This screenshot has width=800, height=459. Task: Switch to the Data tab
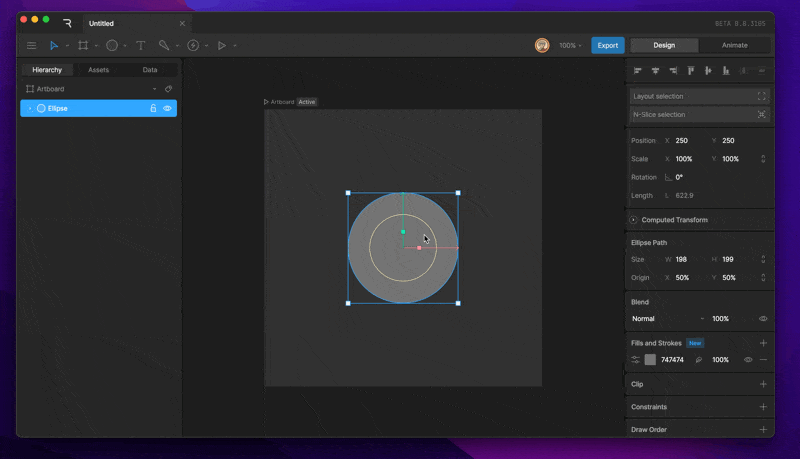[x=150, y=70]
